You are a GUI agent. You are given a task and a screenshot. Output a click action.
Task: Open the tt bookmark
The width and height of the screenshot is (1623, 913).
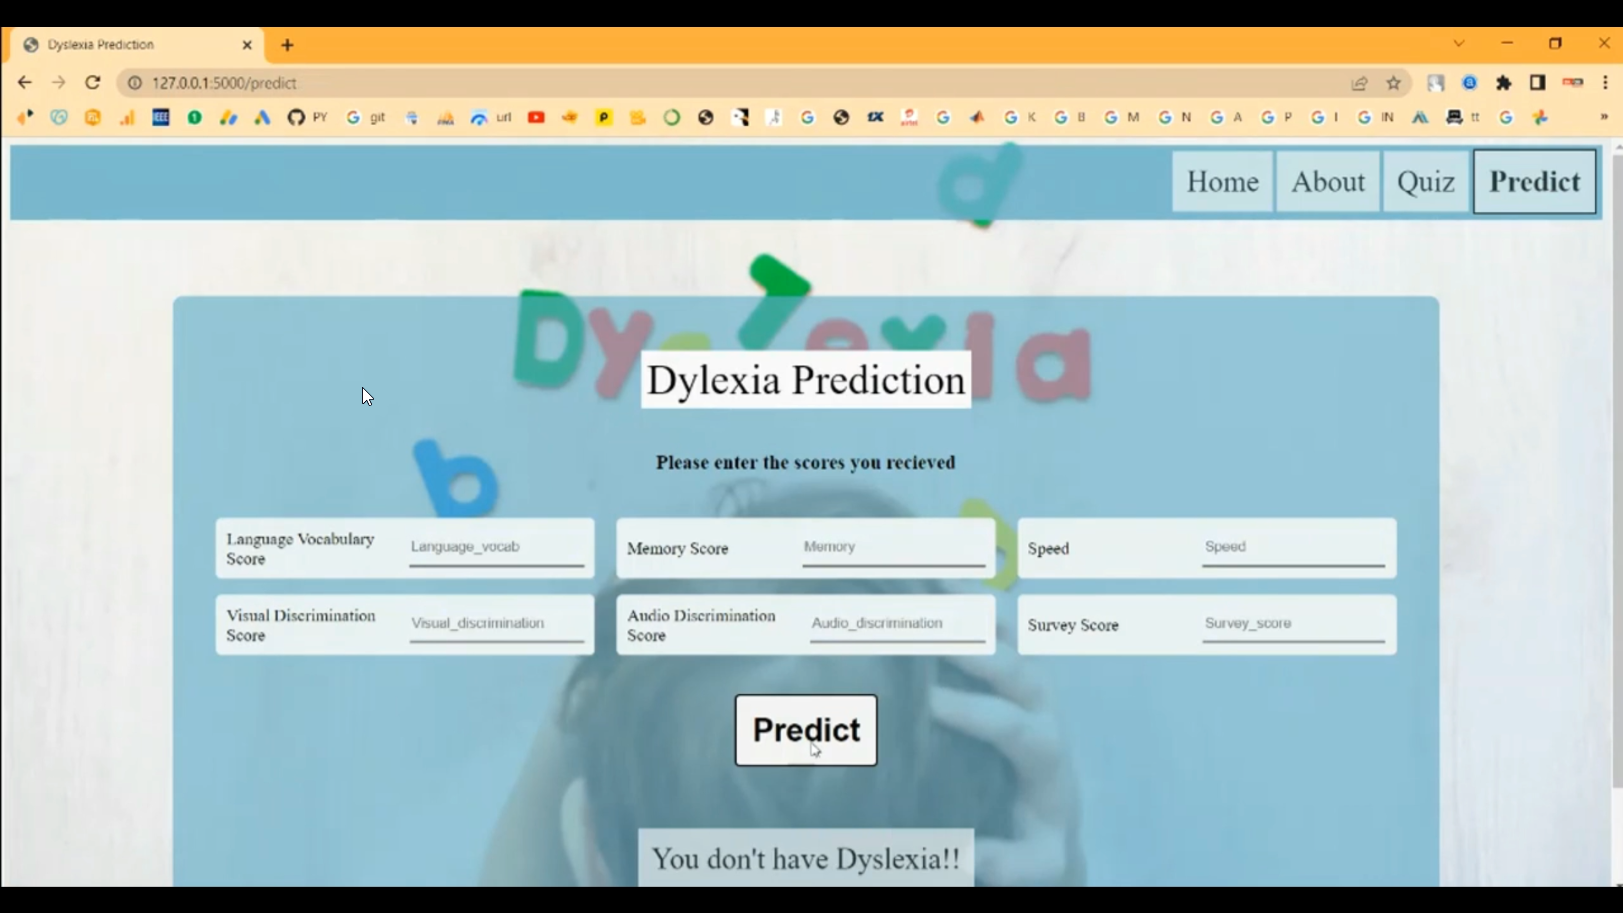pos(1463,117)
